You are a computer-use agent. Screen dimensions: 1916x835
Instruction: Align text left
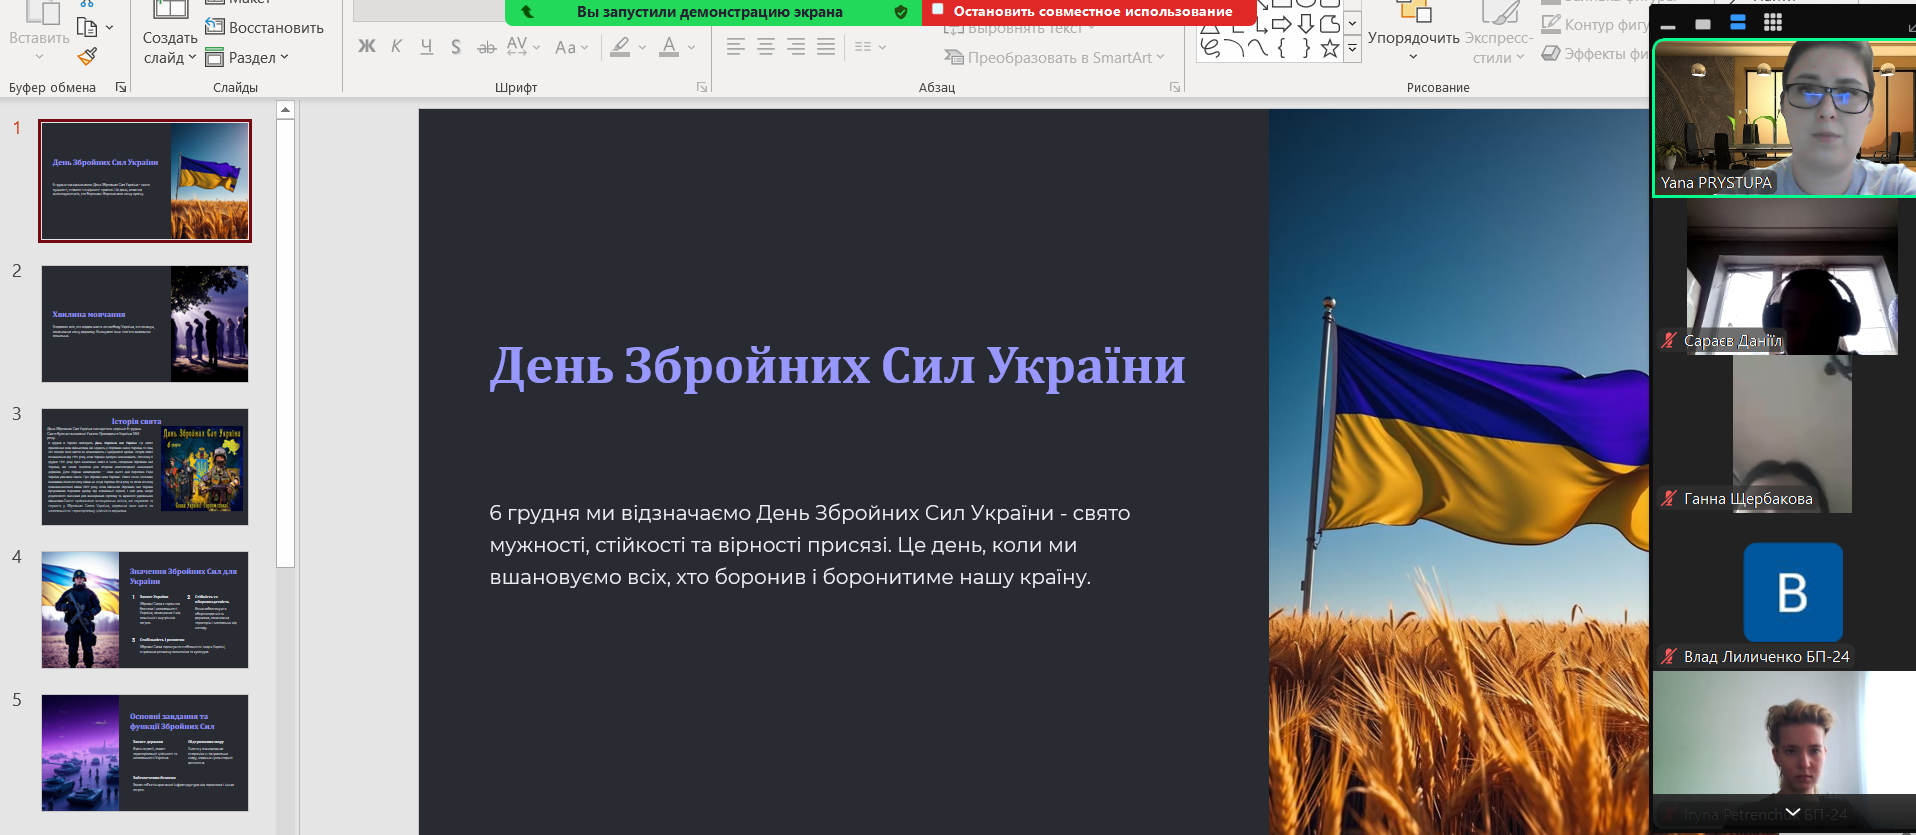coord(736,46)
